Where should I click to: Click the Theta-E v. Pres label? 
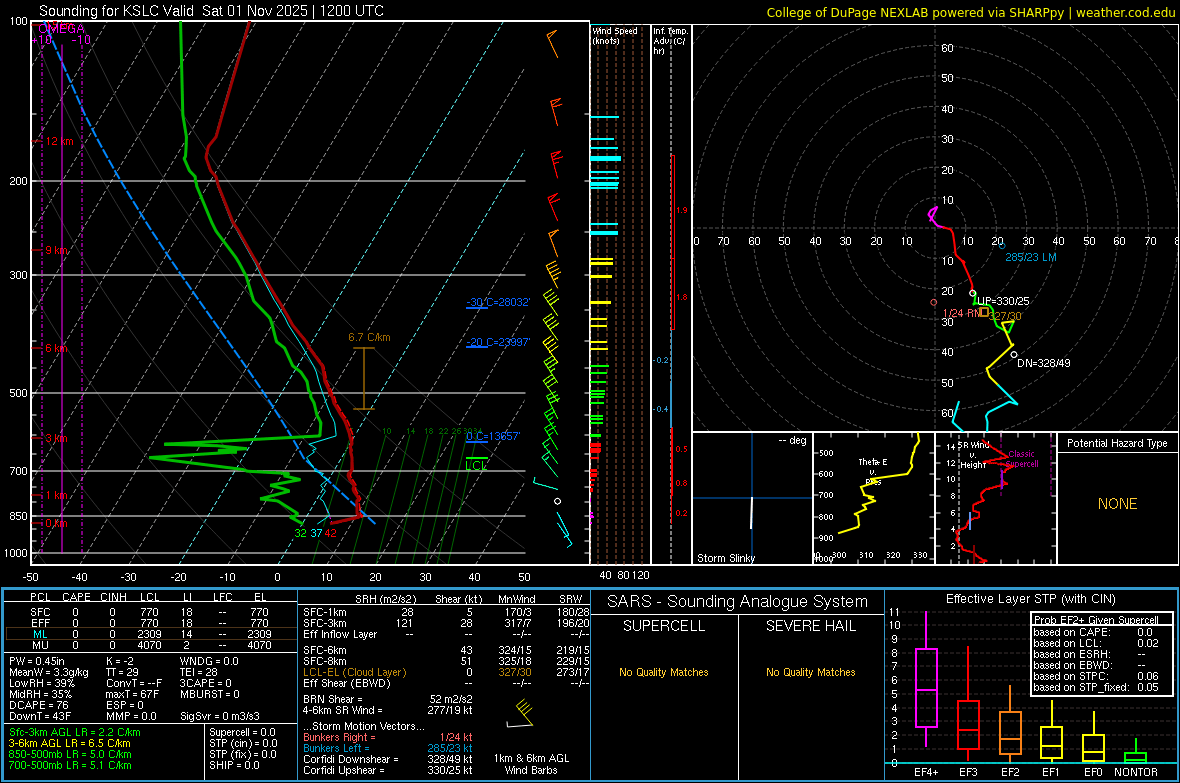click(873, 471)
